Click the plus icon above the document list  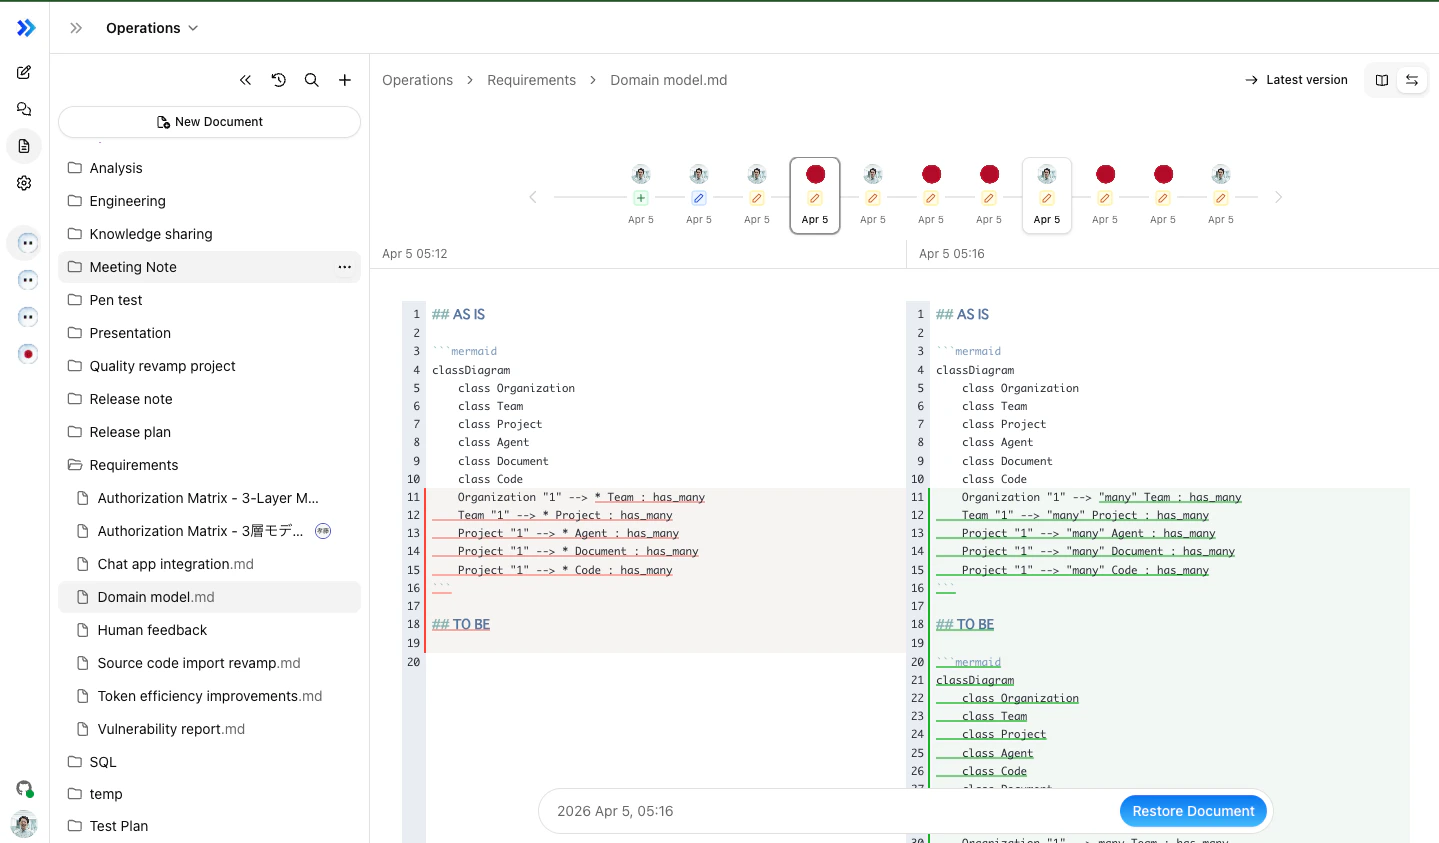pos(345,80)
